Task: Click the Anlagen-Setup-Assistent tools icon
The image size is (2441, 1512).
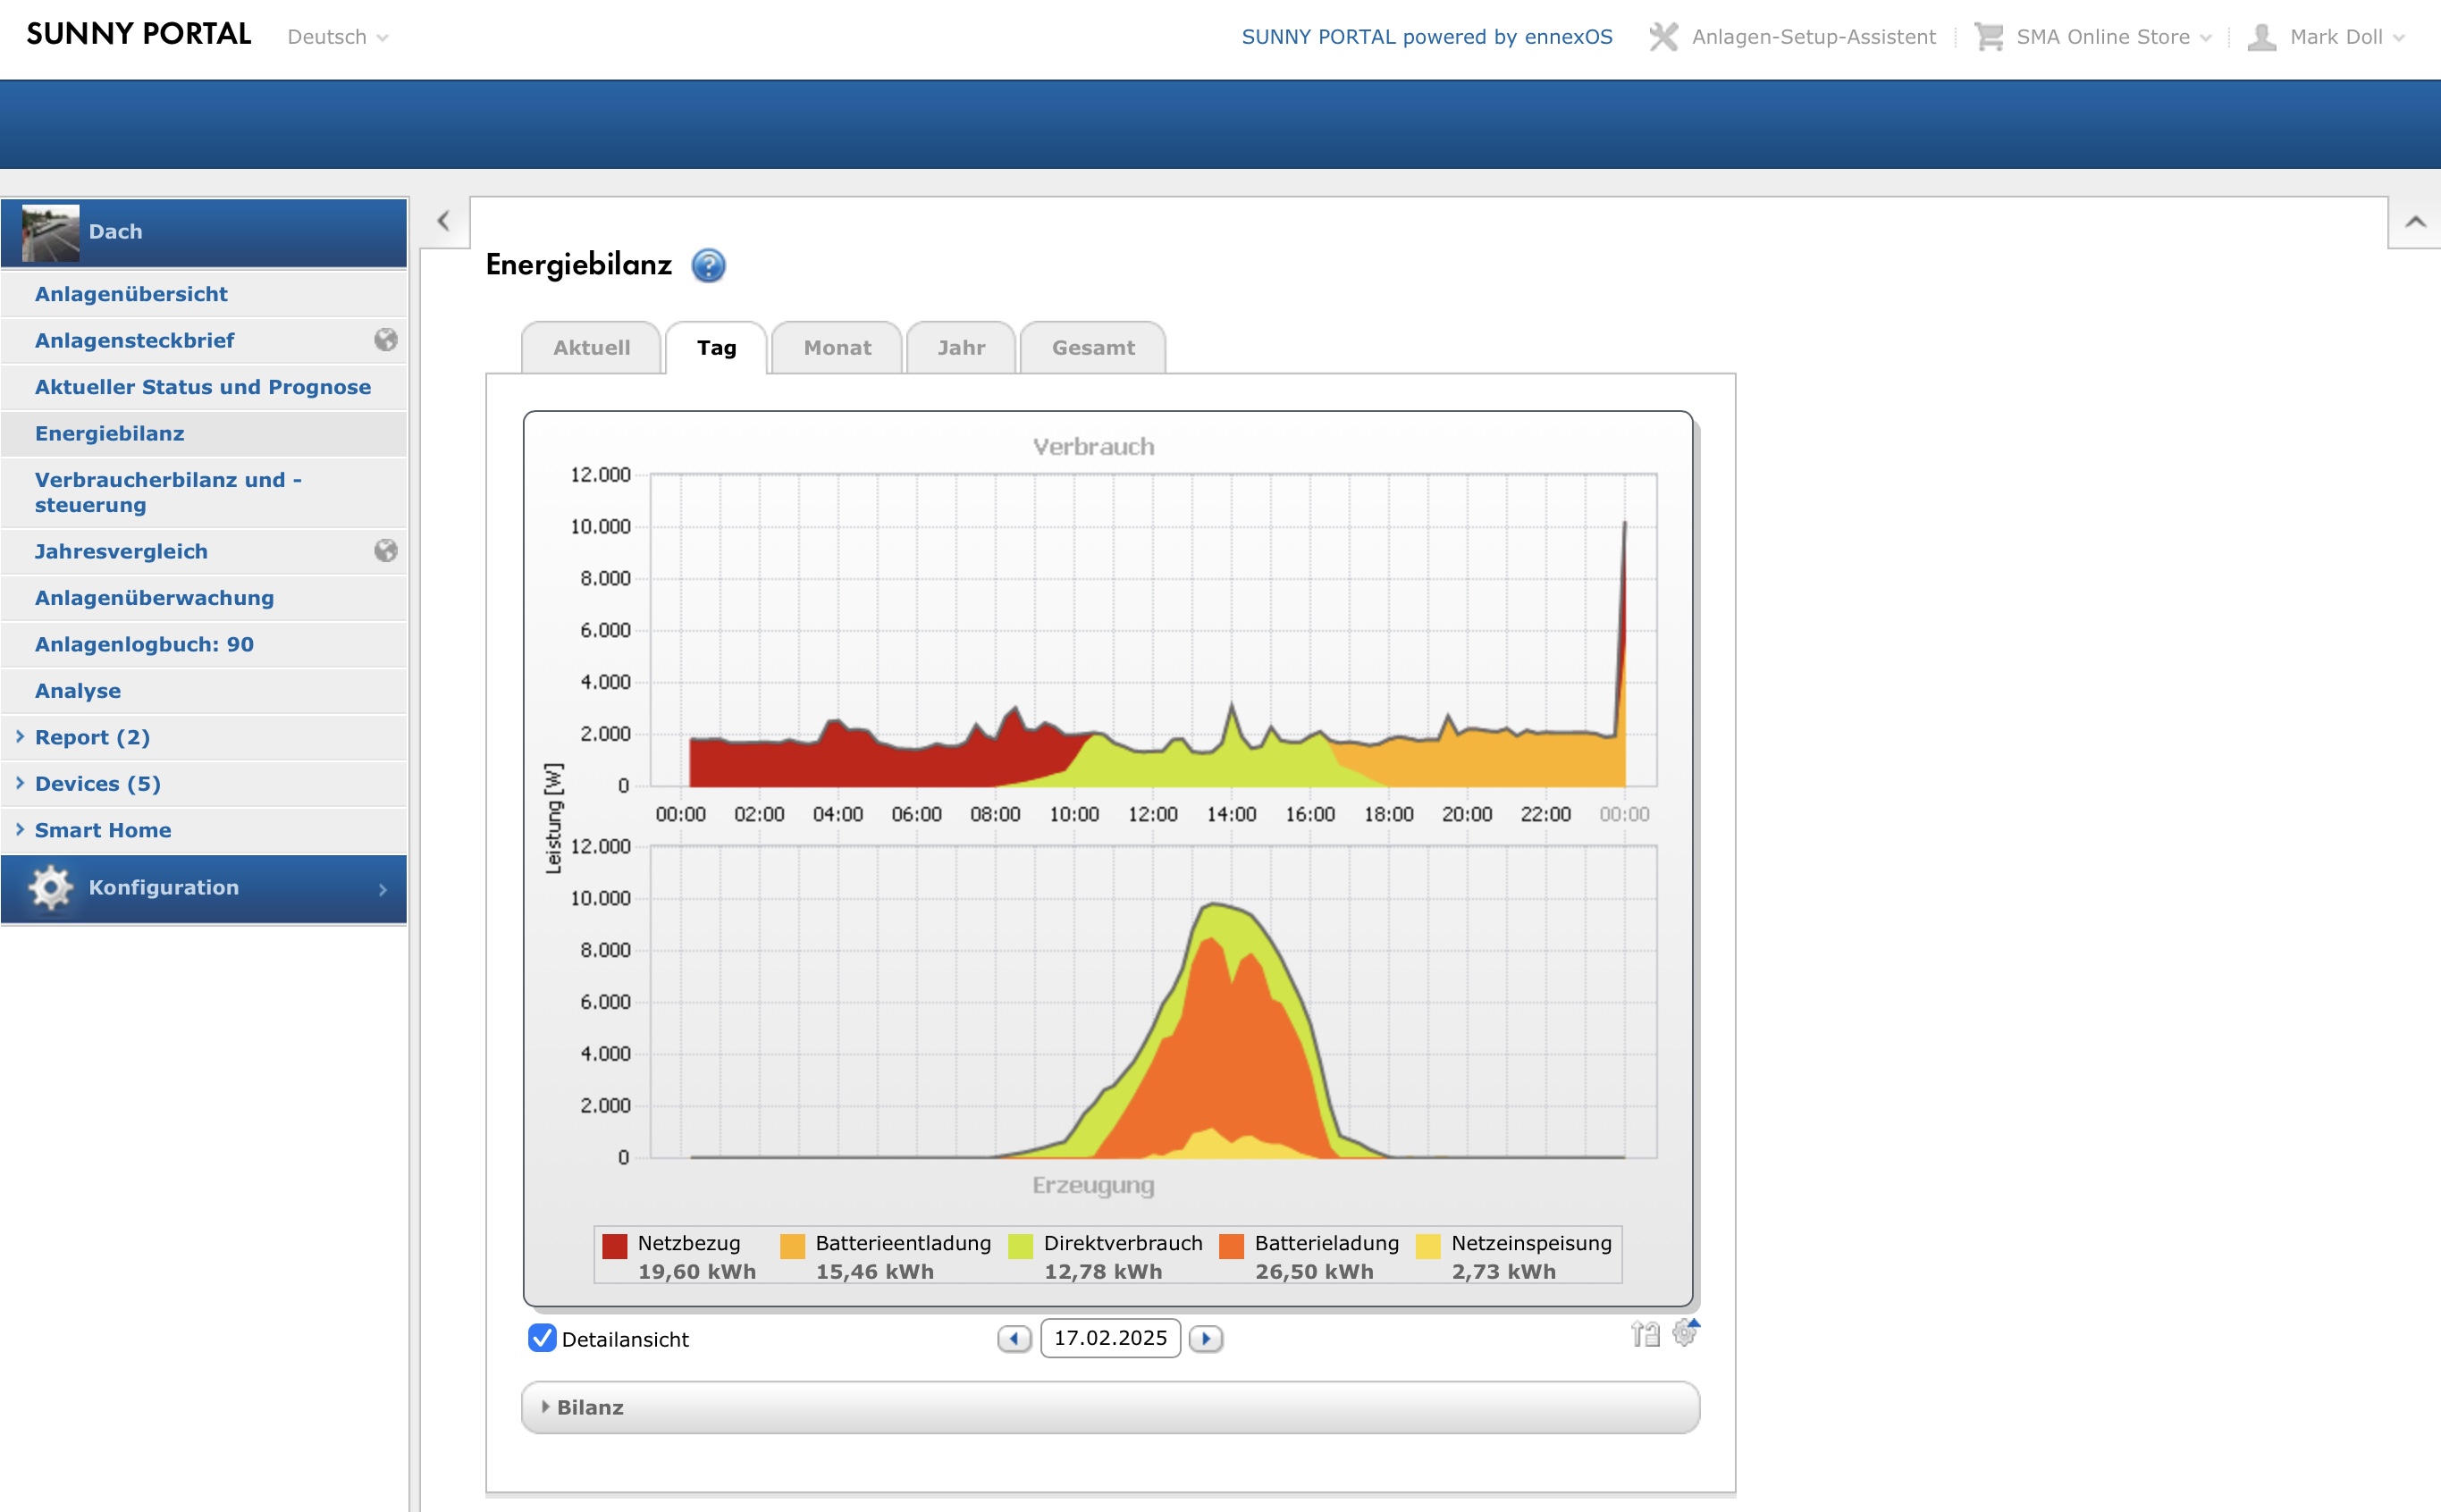Action: [x=1663, y=37]
